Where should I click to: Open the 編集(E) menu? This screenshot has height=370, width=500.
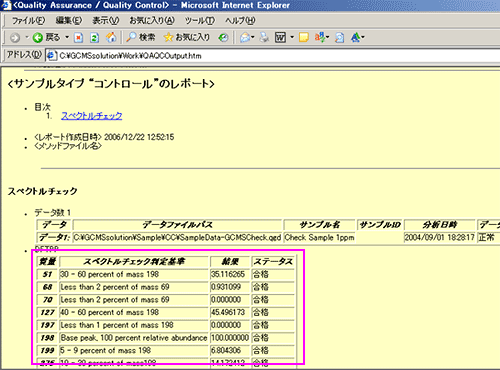[69, 21]
